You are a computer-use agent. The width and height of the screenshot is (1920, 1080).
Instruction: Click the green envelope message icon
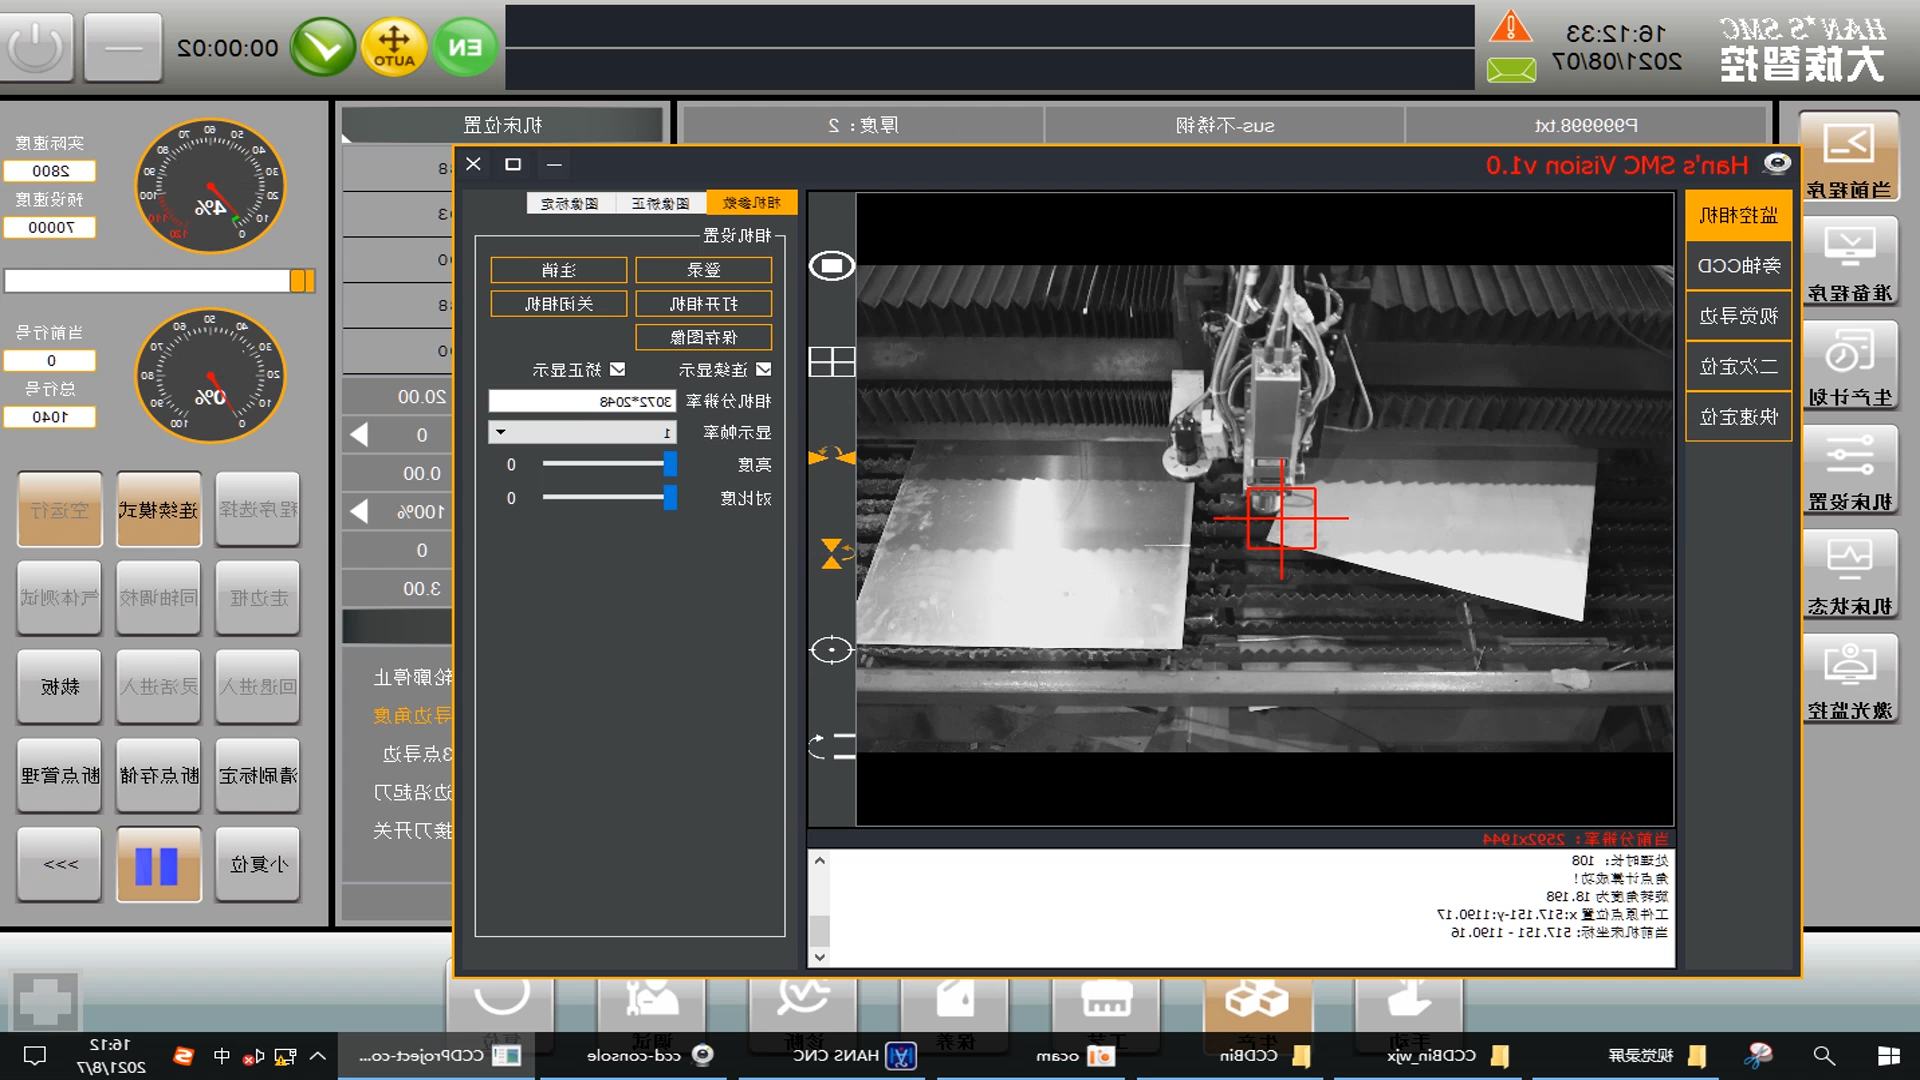coord(1511,70)
